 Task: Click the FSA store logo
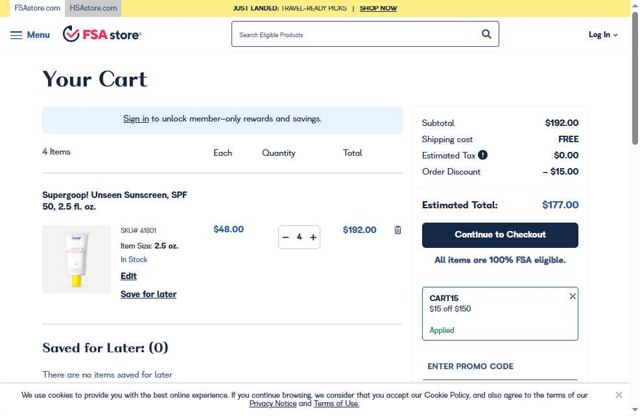pos(102,34)
